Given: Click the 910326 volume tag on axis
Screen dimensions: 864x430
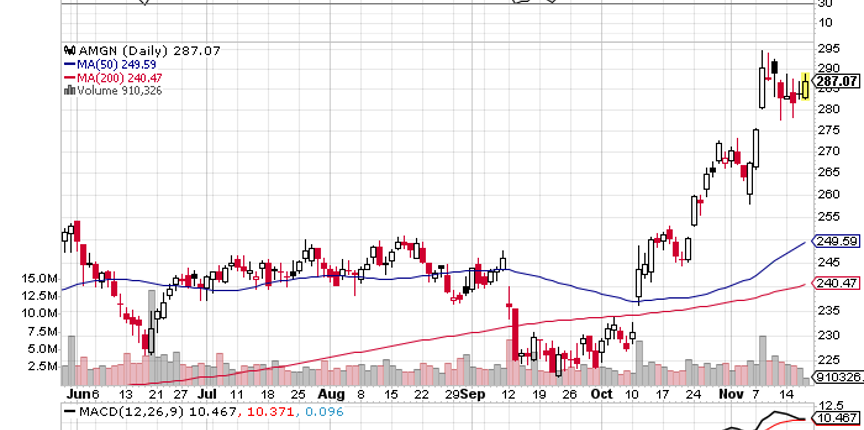Looking at the screenshot, I should point(837,377).
